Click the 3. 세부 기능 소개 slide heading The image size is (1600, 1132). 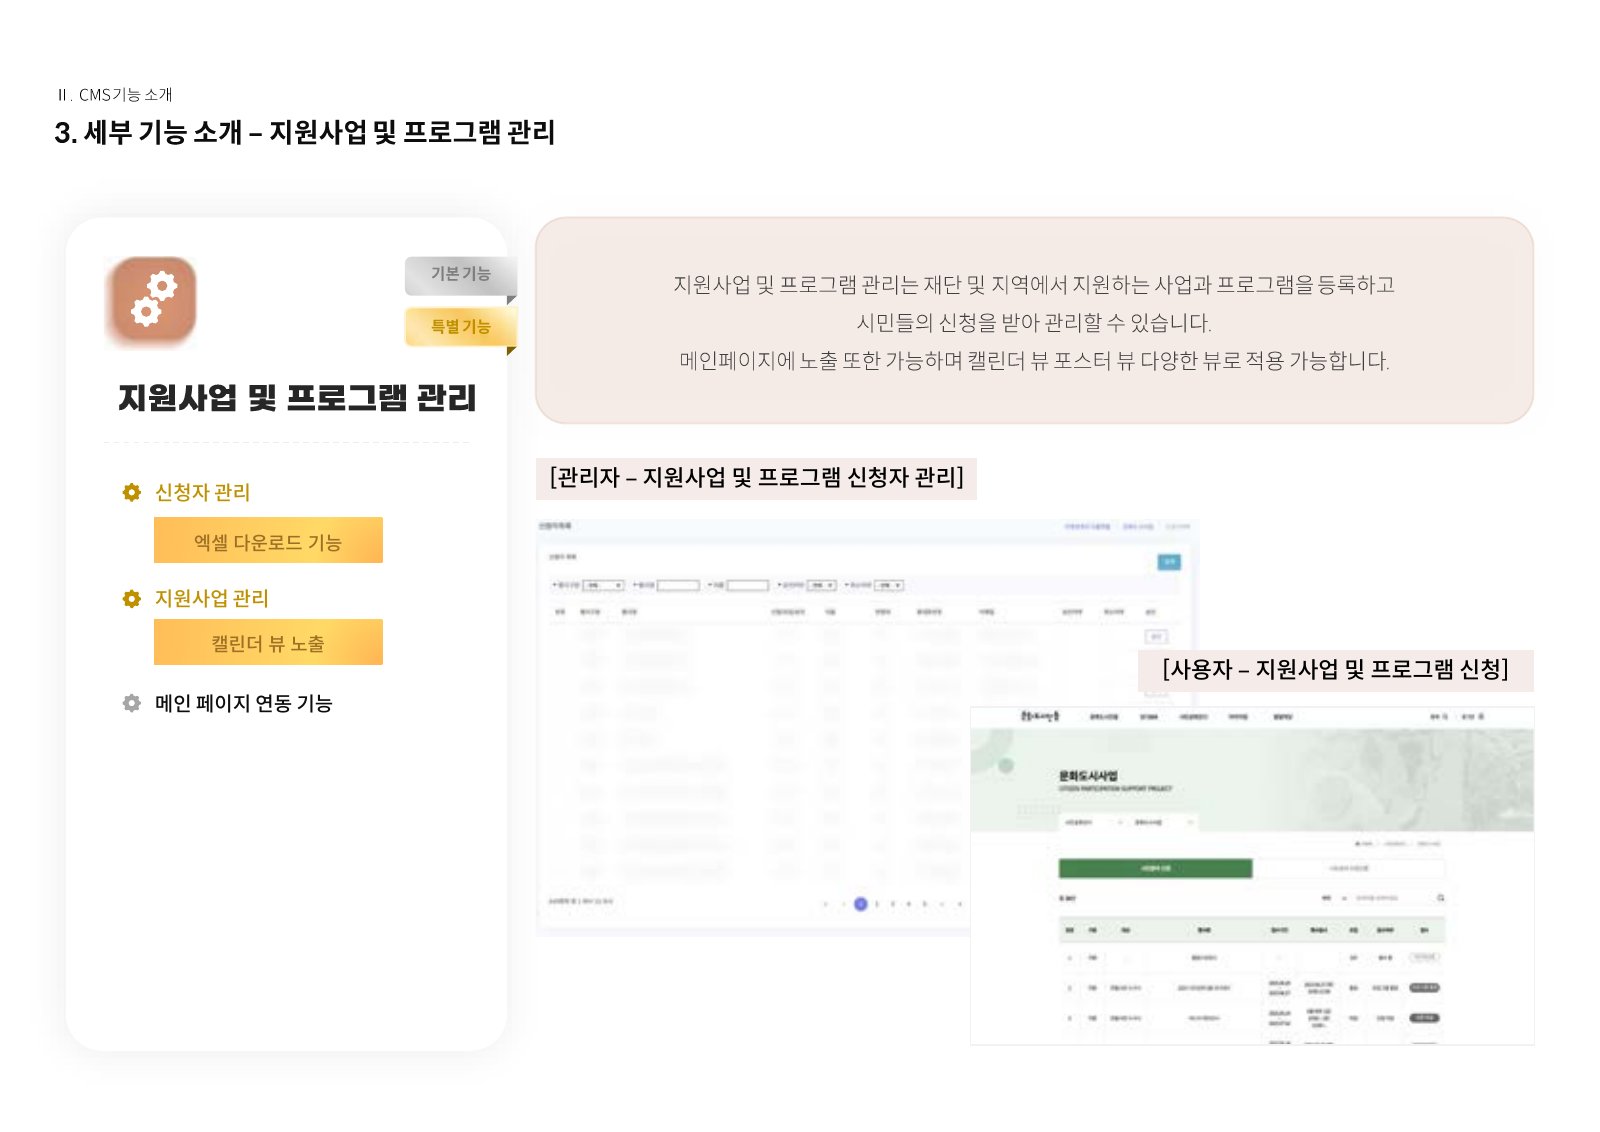(305, 133)
